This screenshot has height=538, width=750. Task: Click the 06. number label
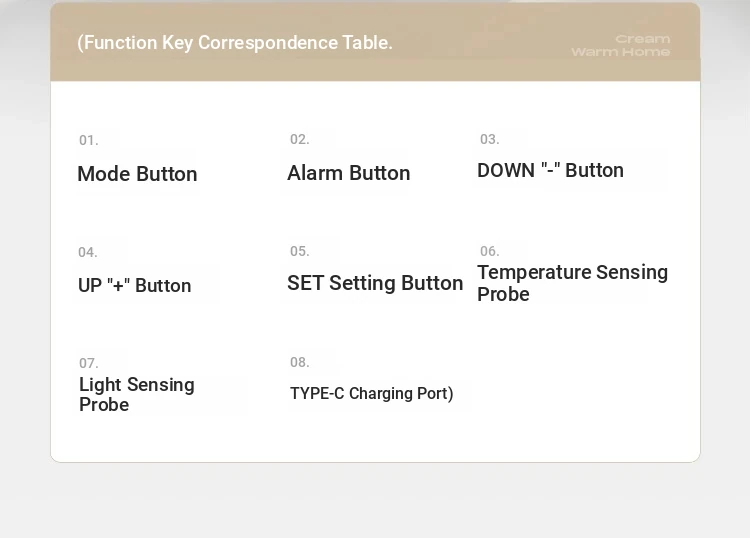click(490, 251)
